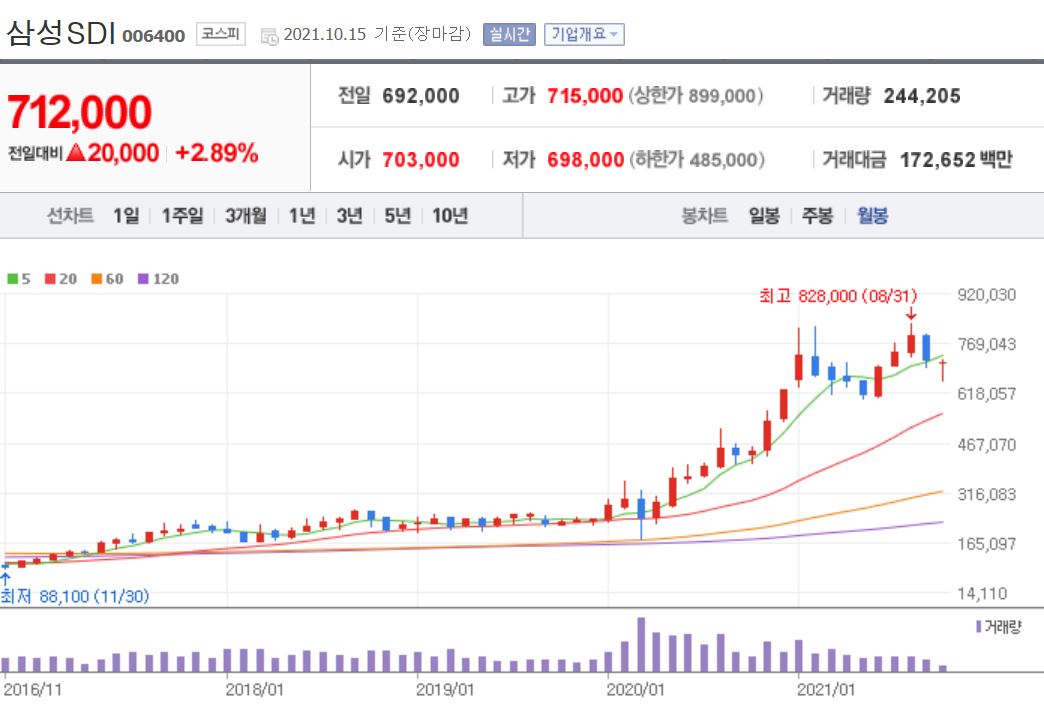Click the purple 120 moving average legend swatch
Image resolution: width=1044 pixels, height=710 pixels.
pyautogui.click(x=143, y=279)
